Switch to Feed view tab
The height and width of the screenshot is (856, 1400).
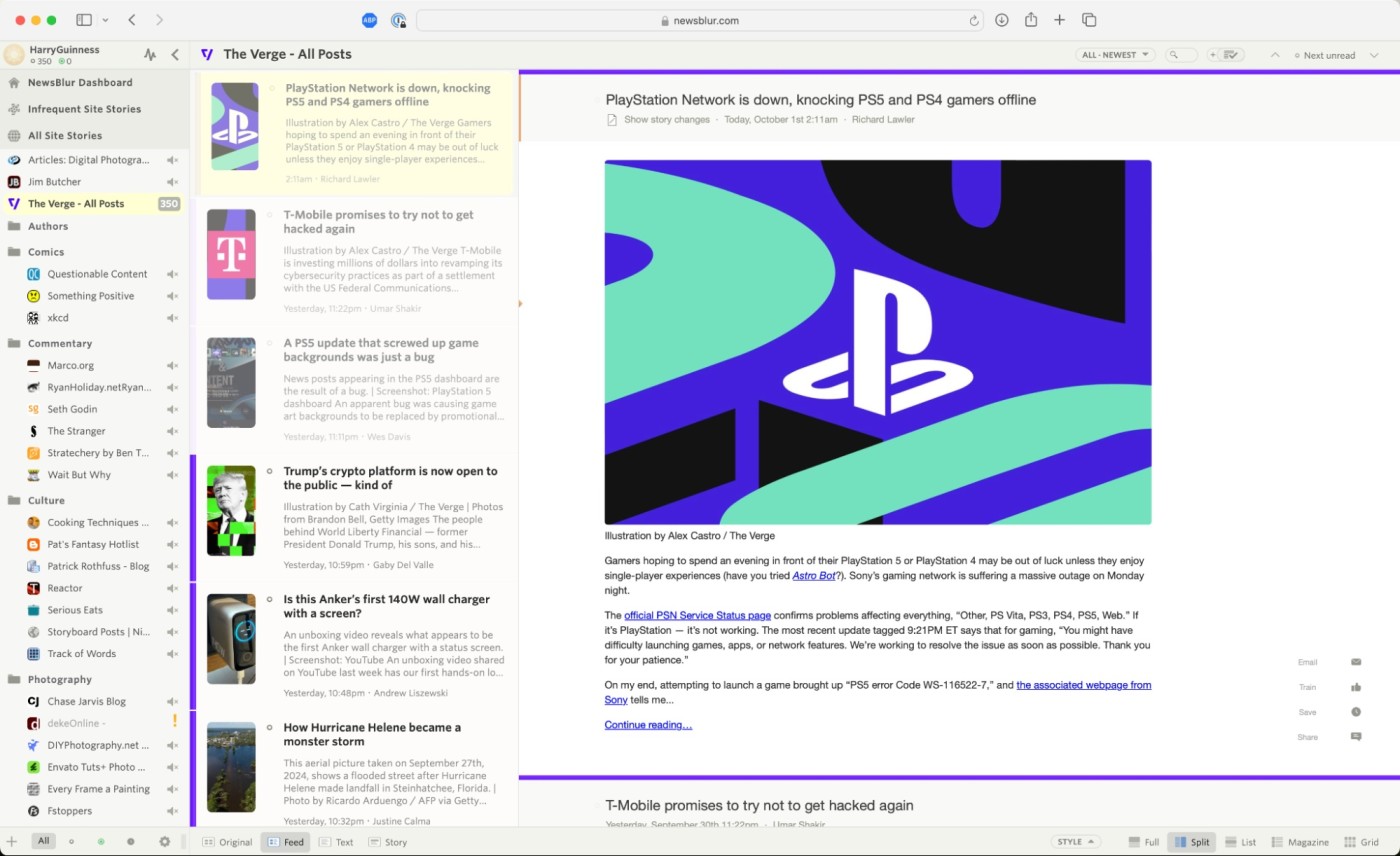[x=285, y=842]
